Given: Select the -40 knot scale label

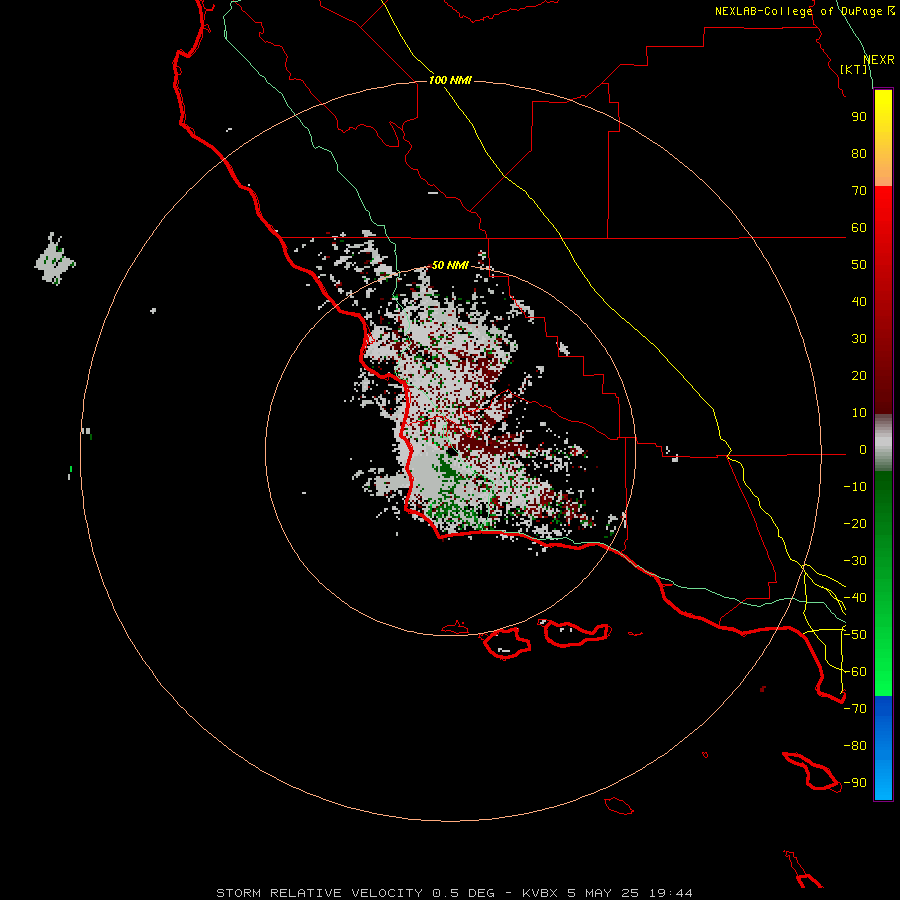Looking at the screenshot, I should (x=855, y=598).
